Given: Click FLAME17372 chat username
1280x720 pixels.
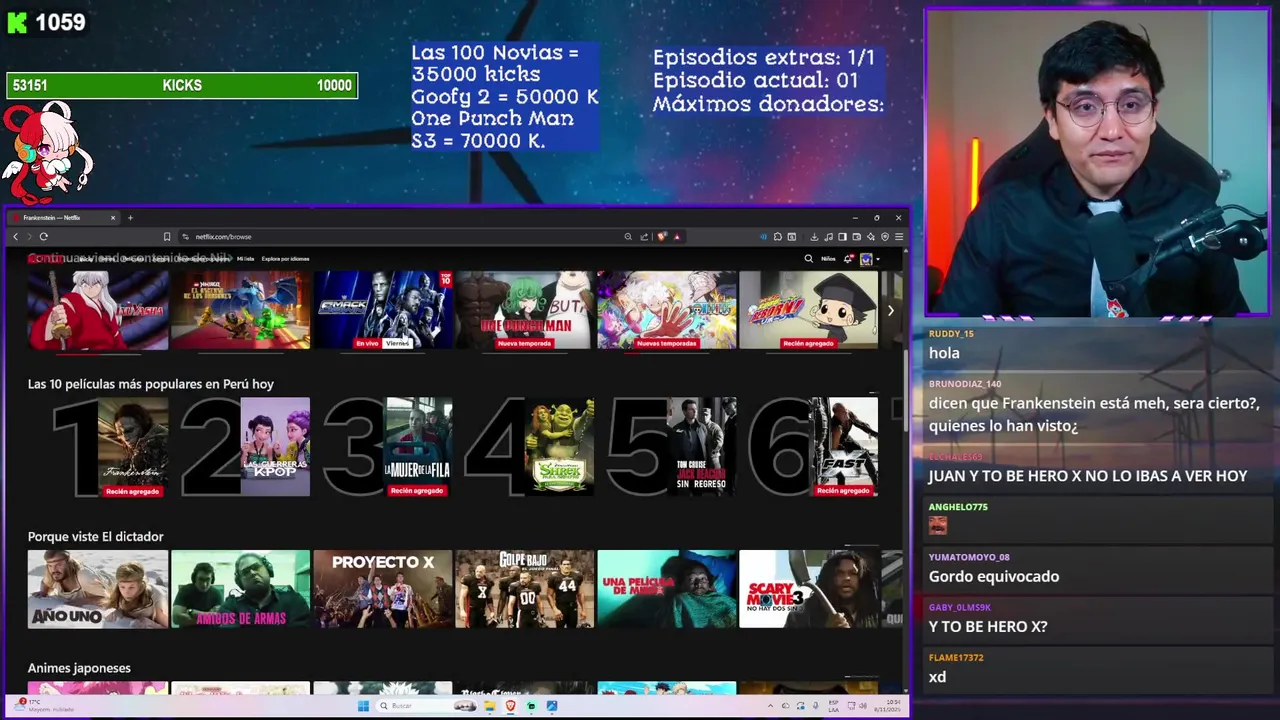Looking at the screenshot, I should (x=956, y=658).
